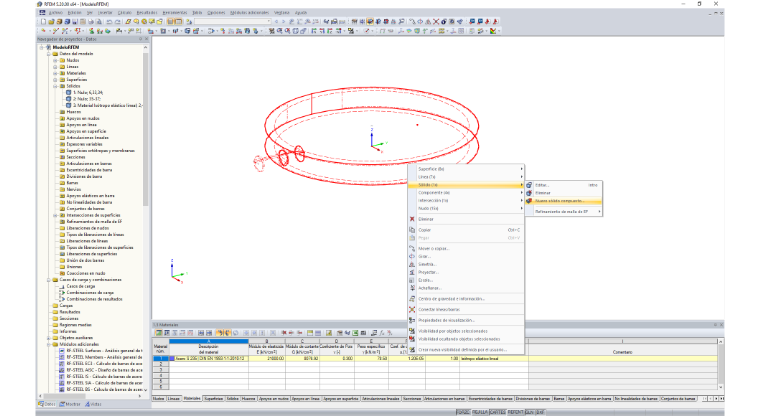Open the Módulos adicionales menu
This screenshot has width=760, height=416.
pyautogui.click(x=250, y=13)
